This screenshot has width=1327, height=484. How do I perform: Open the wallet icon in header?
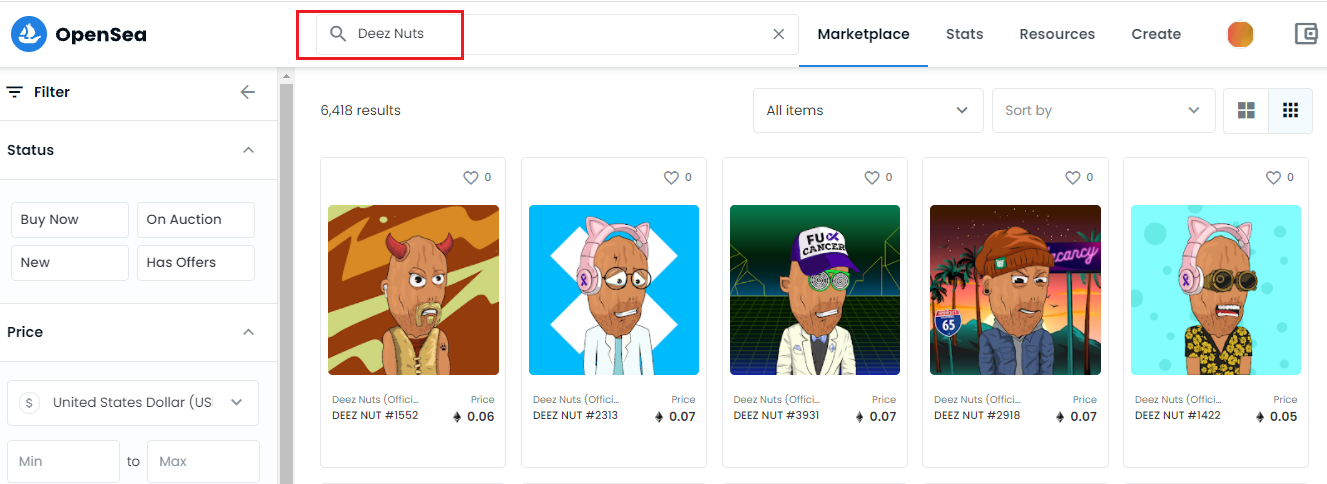click(1306, 34)
